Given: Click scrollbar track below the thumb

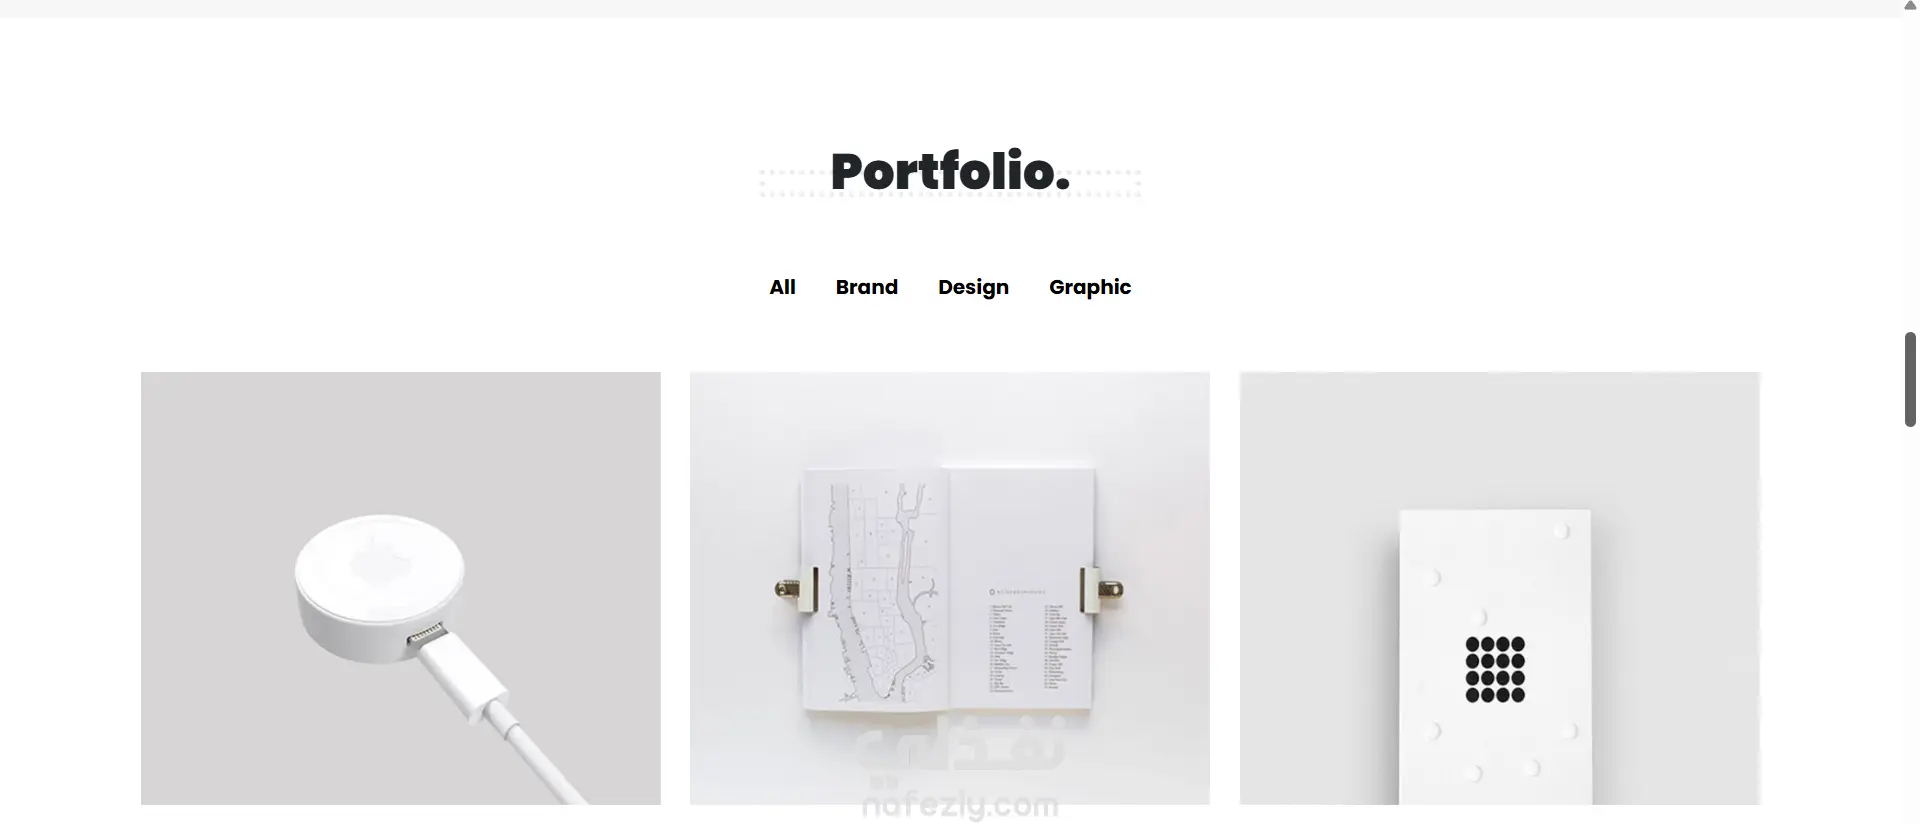Looking at the screenshot, I should tap(1910, 620).
